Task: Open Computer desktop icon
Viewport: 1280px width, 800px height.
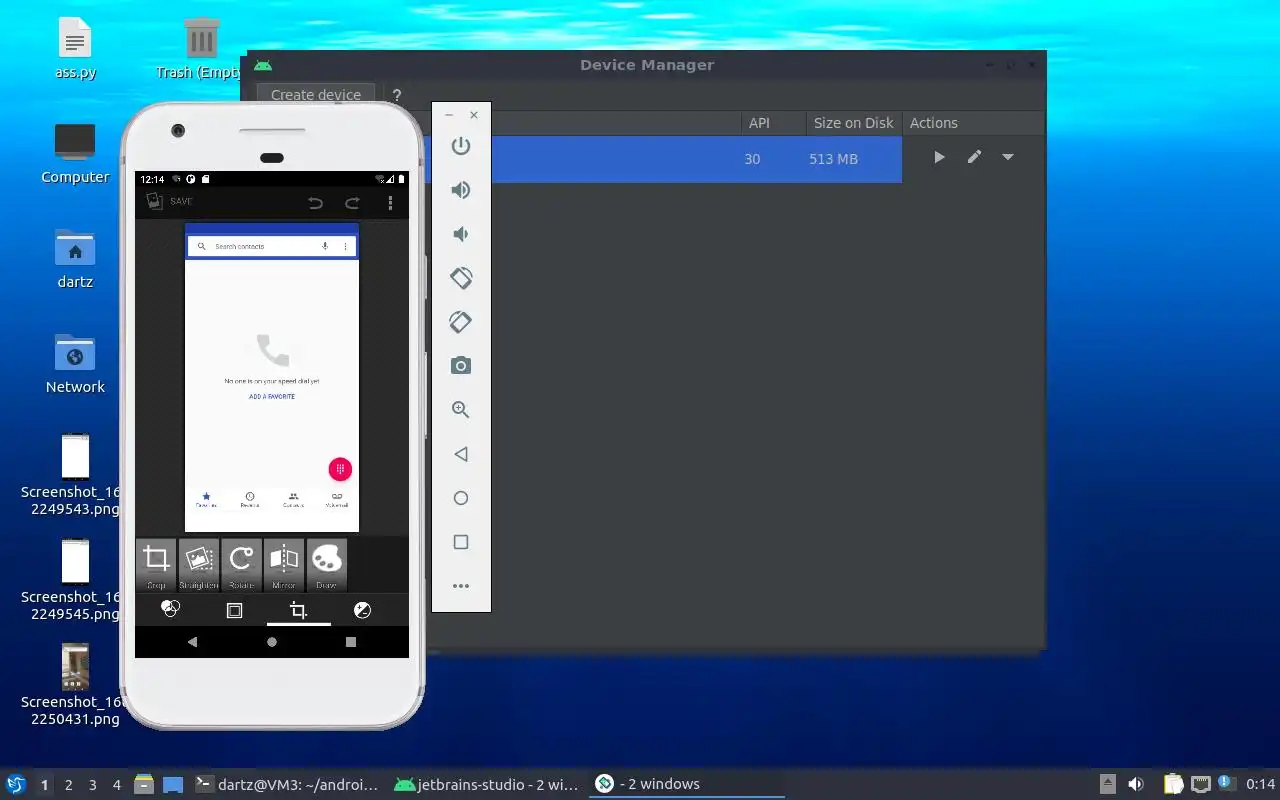Action: click(75, 154)
